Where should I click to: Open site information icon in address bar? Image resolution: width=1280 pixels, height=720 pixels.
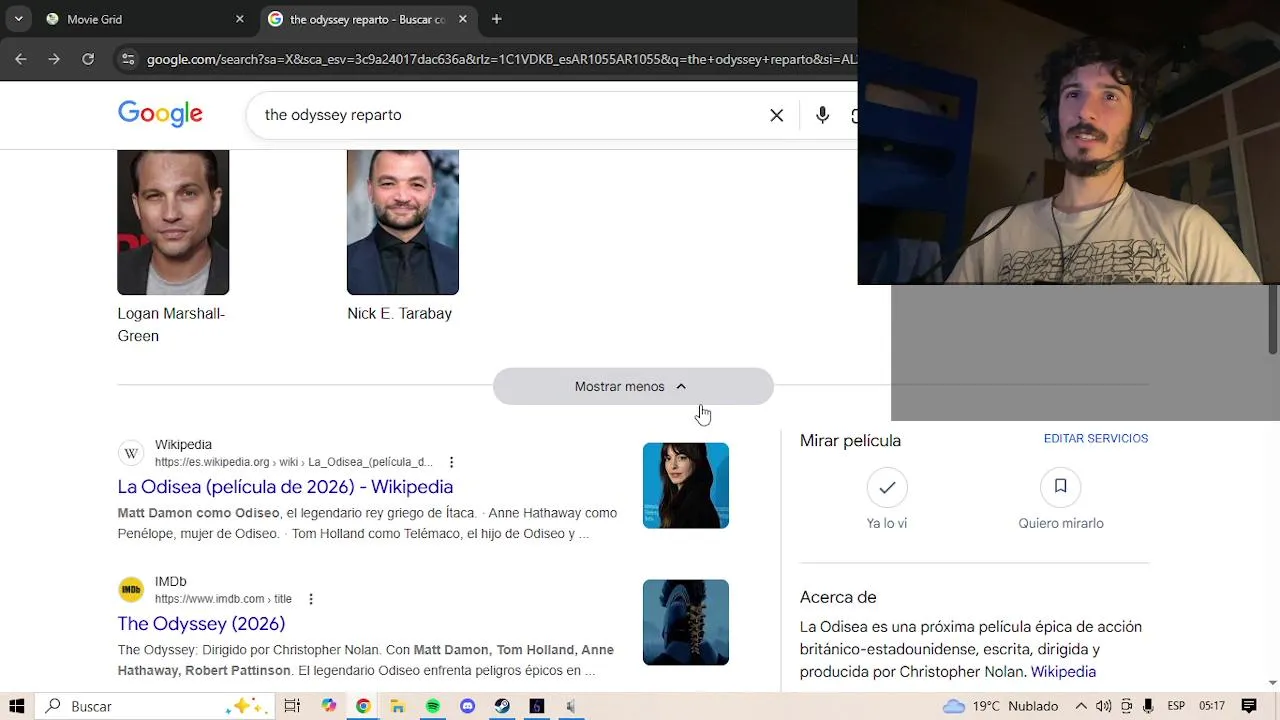point(127,59)
